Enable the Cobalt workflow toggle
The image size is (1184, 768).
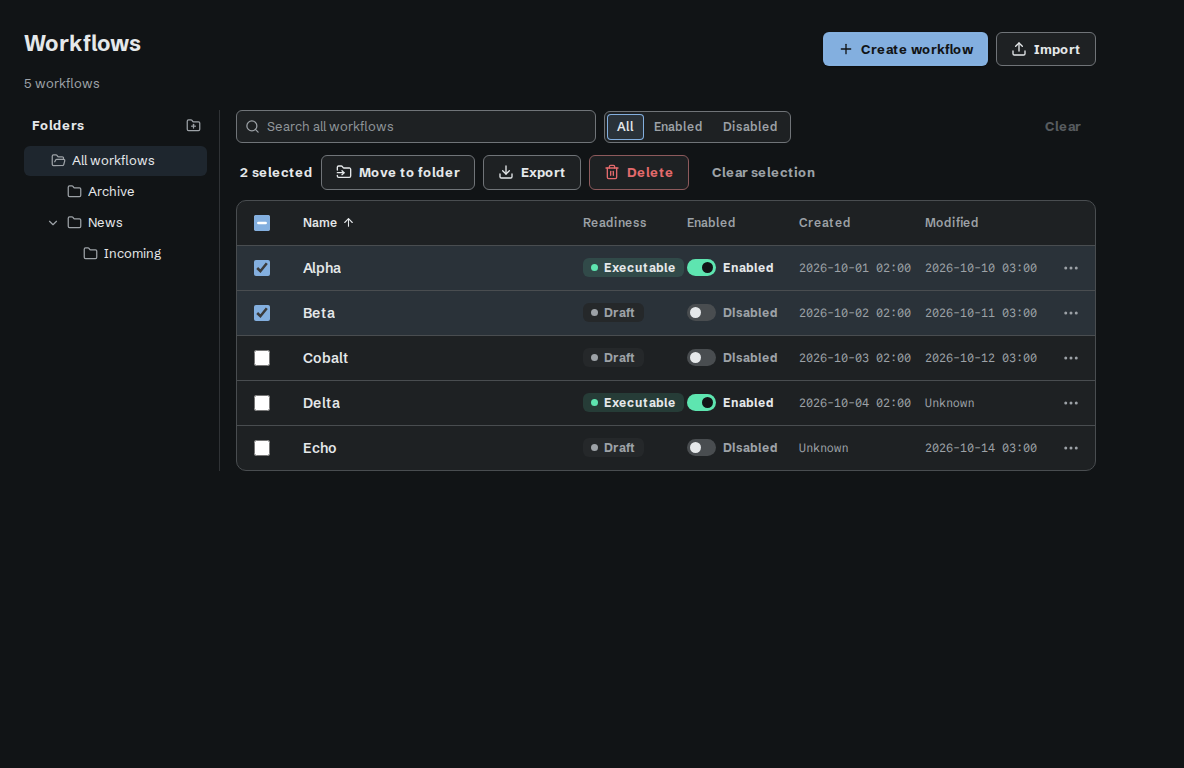[701, 357]
